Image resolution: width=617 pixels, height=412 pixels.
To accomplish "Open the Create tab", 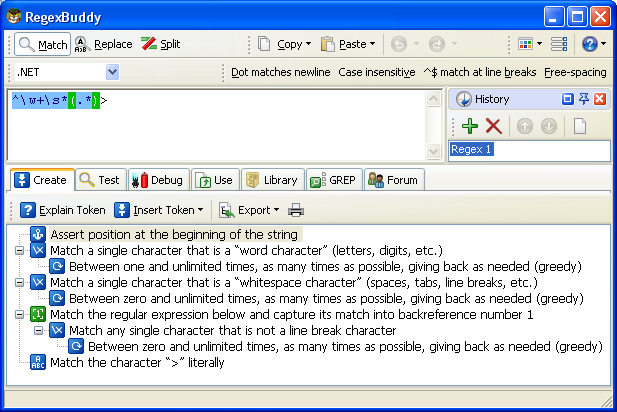I will (x=42, y=180).
